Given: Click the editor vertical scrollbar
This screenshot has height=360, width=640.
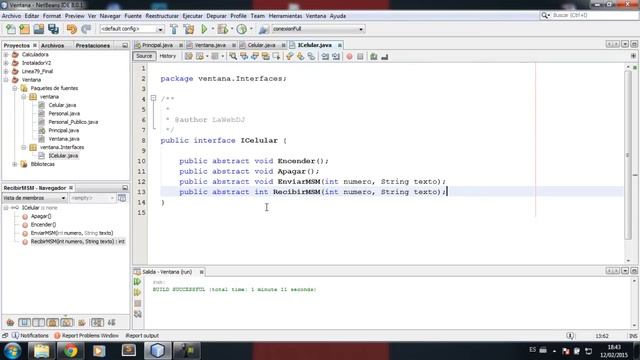Looking at the screenshot, I should pyautogui.click(x=628, y=155).
